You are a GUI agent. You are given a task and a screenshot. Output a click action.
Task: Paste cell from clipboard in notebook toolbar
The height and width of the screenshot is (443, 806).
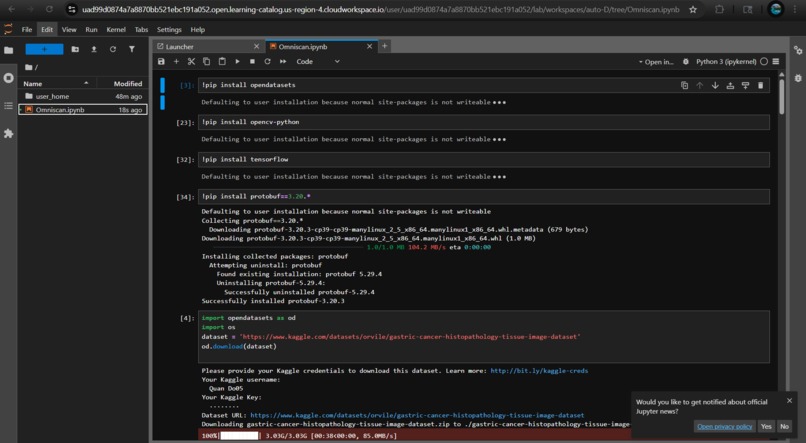click(x=222, y=61)
